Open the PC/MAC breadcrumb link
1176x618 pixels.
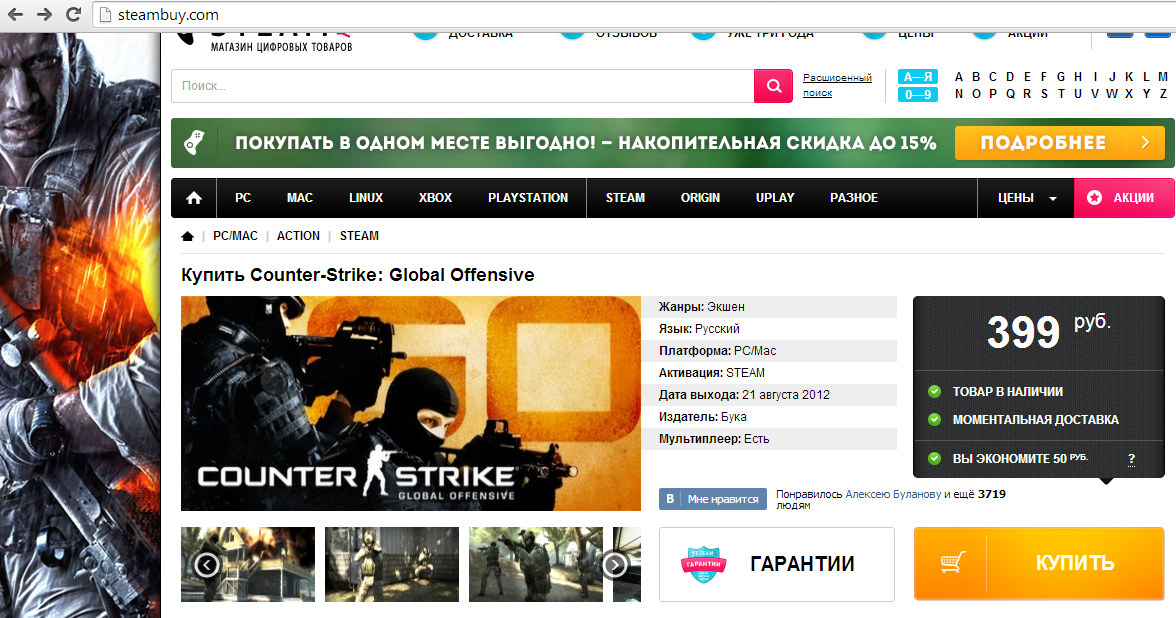pyautogui.click(x=236, y=236)
